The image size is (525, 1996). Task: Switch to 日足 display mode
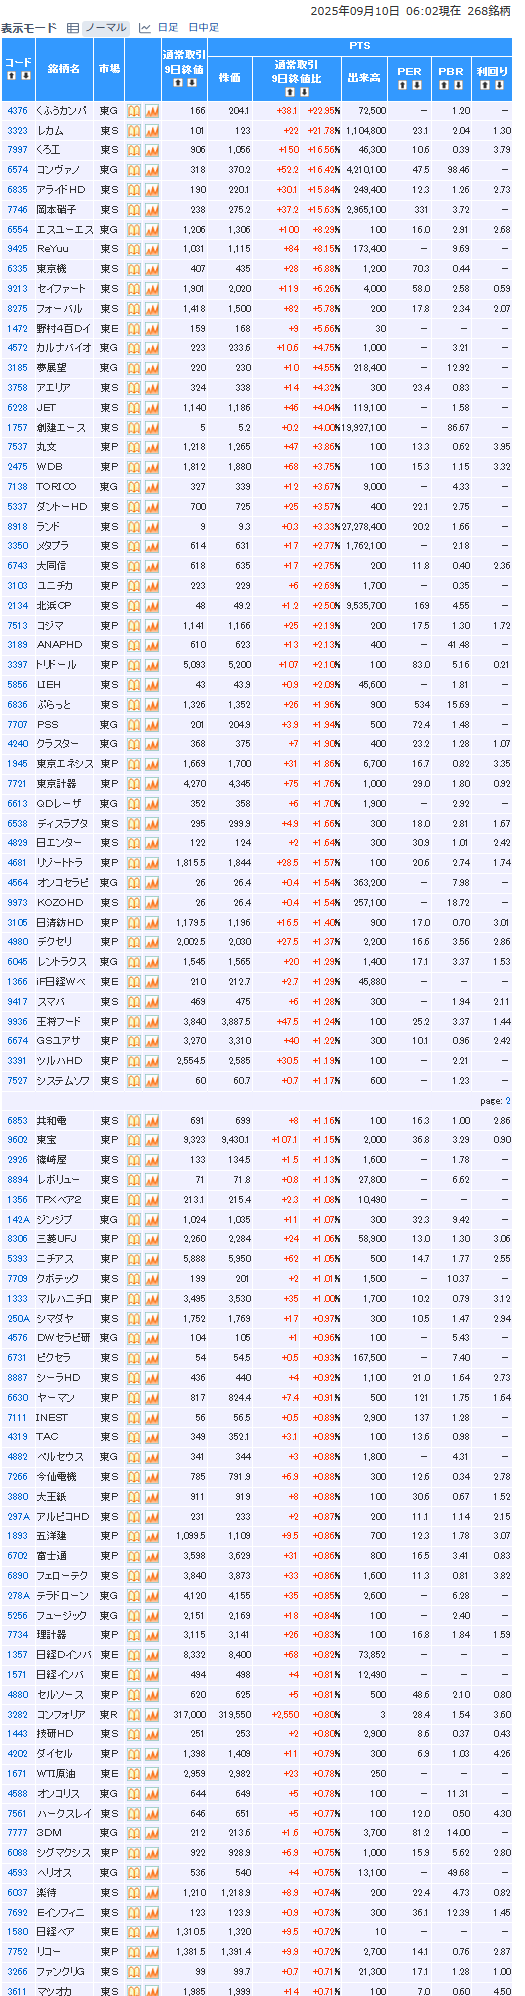167,28
